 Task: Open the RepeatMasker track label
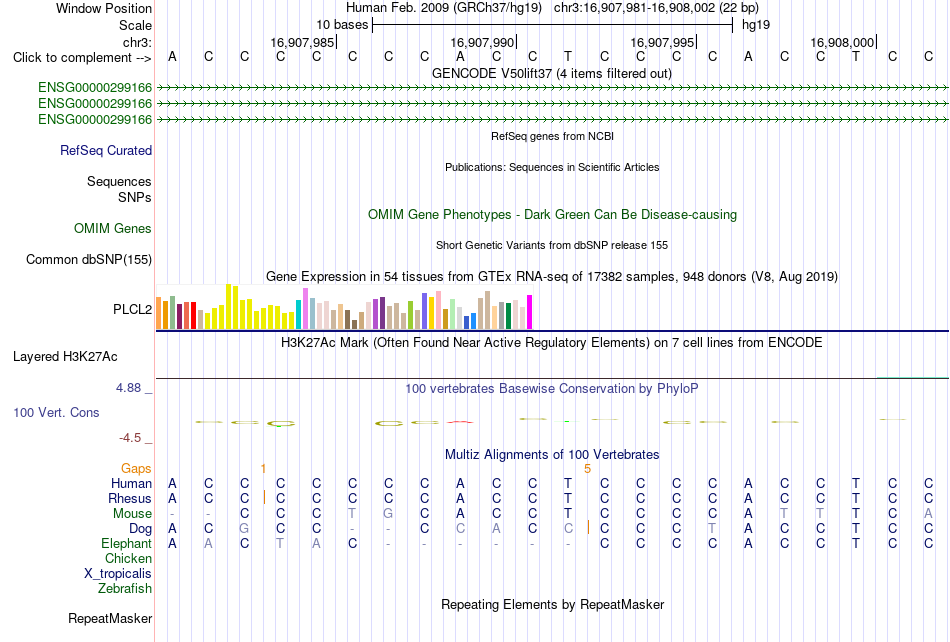110,618
